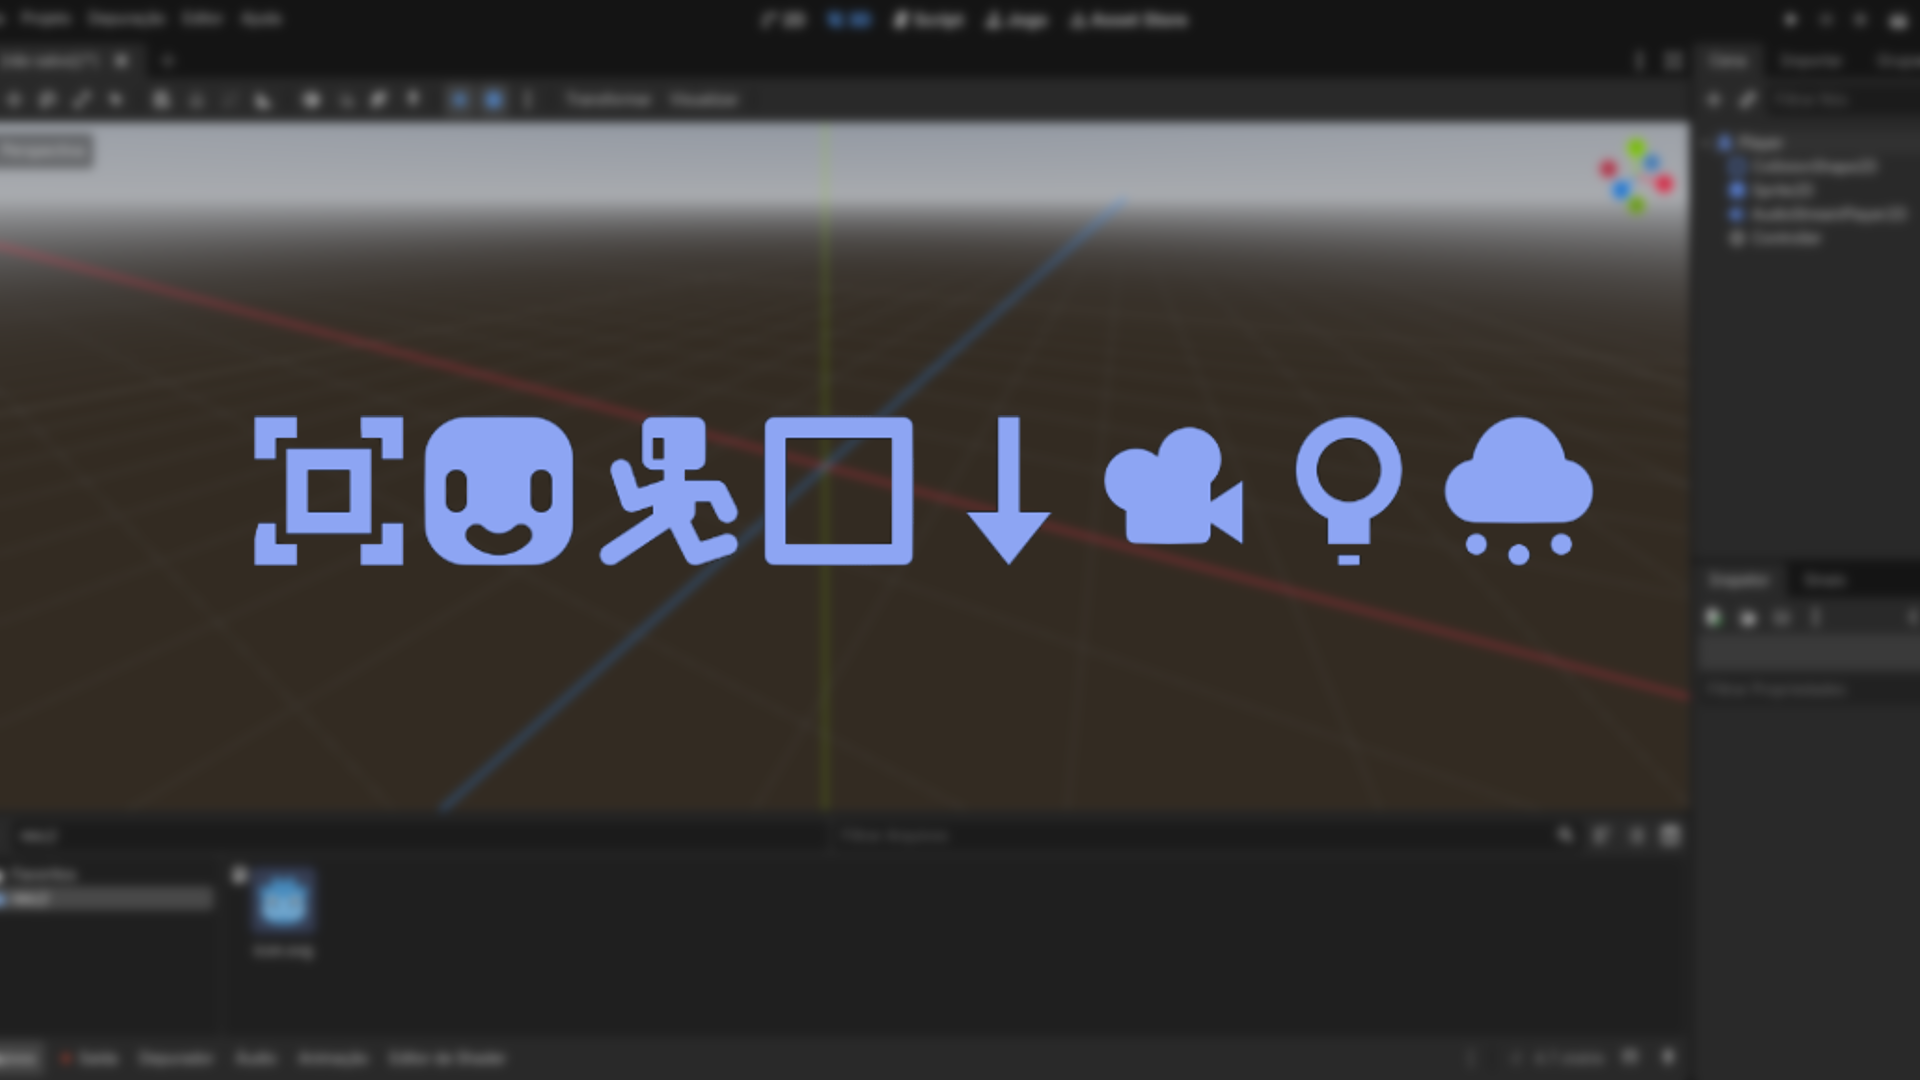The width and height of the screenshot is (1920, 1080).
Task: Switch to the 3D workspace
Action: point(849,20)
